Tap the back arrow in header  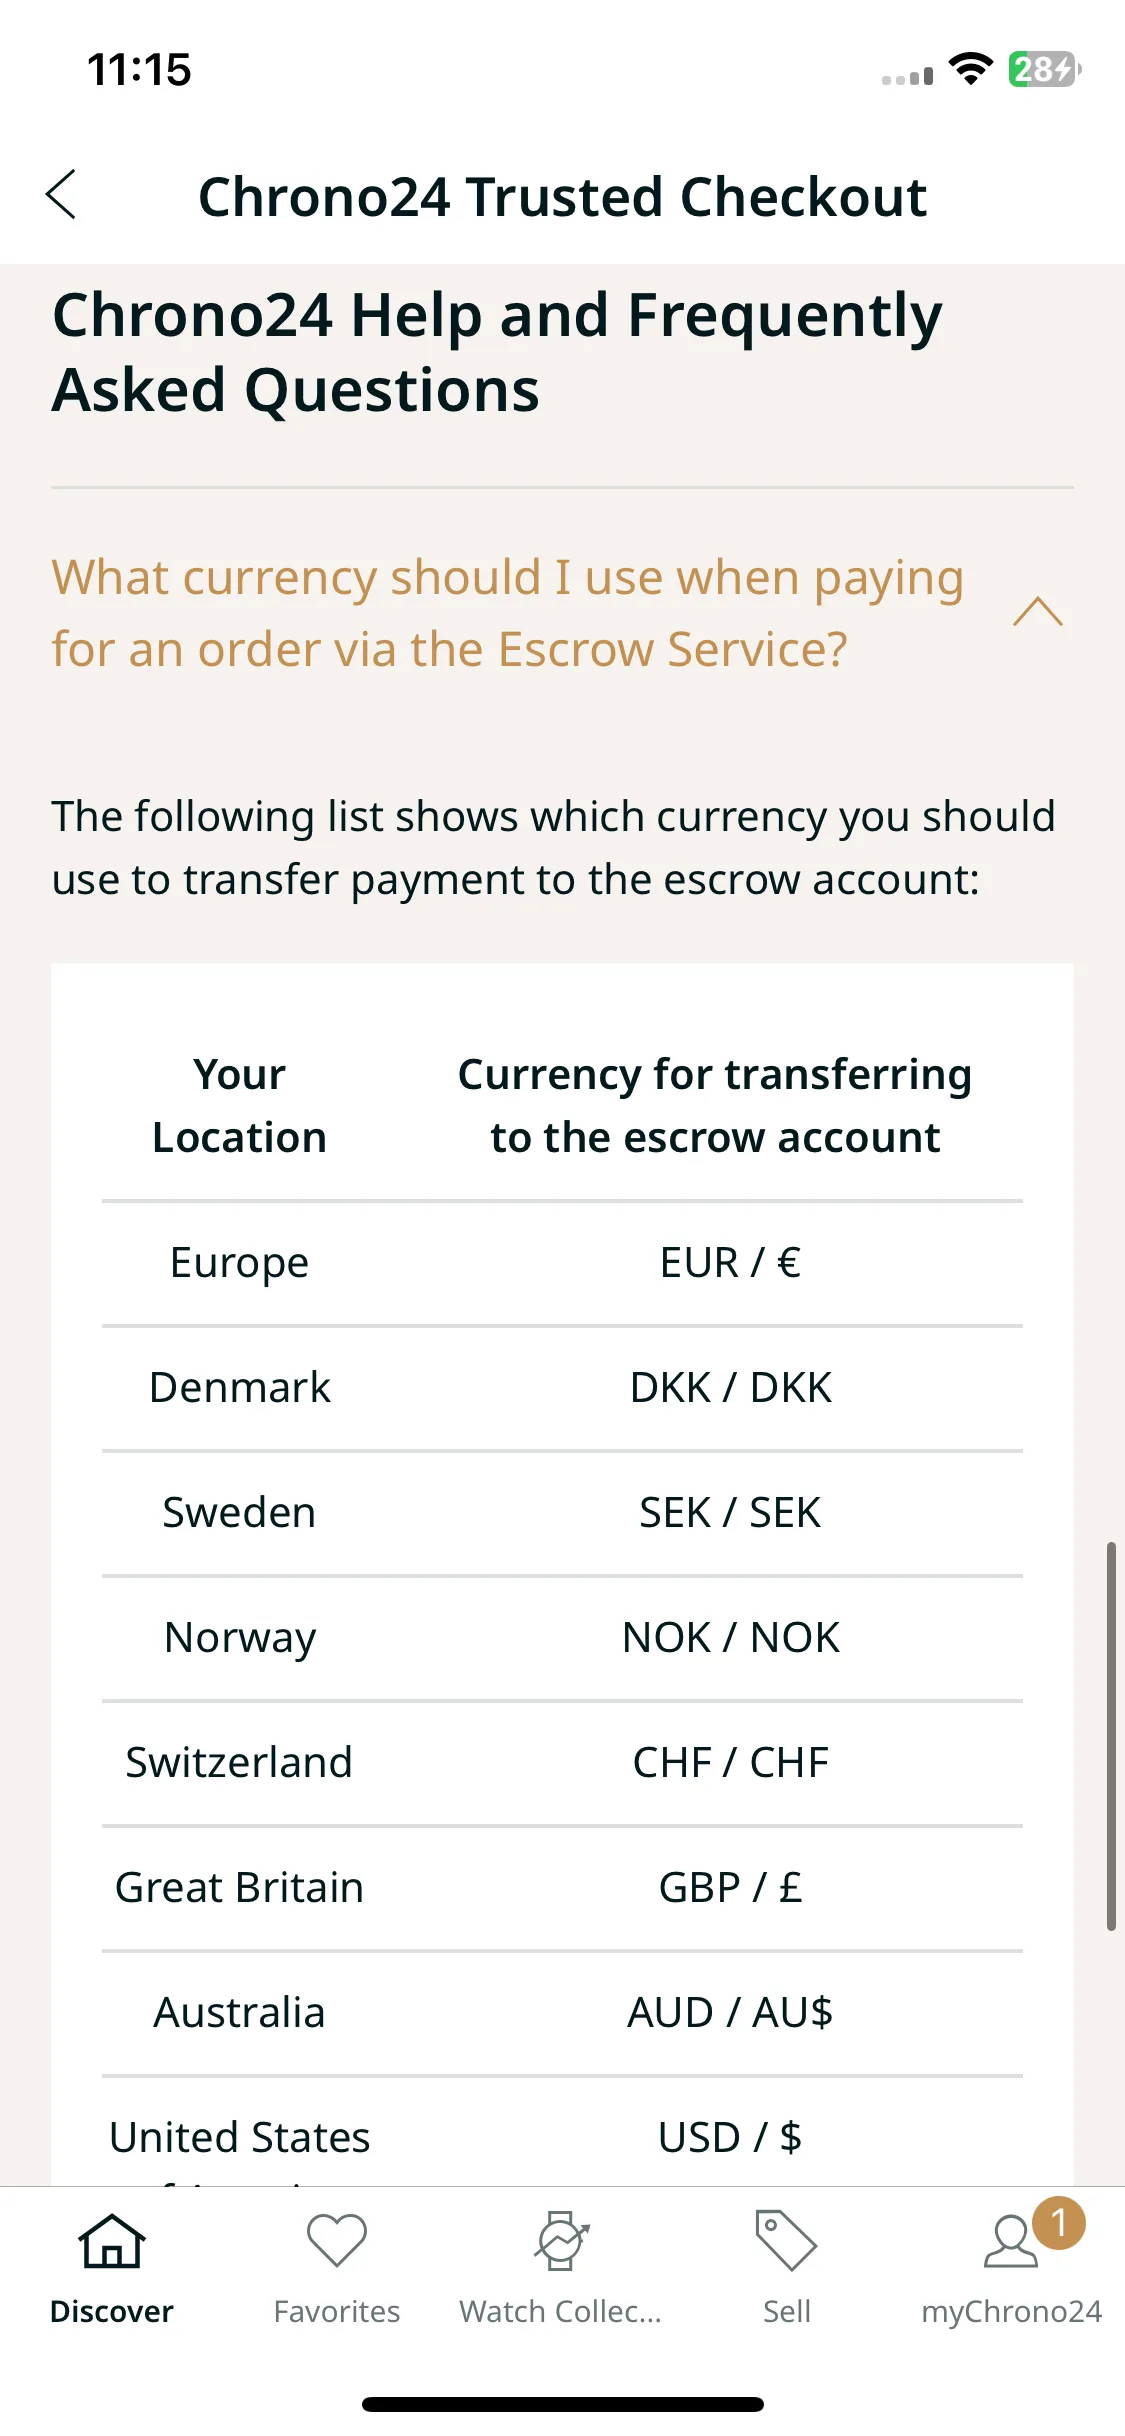(x=61, y=194)
